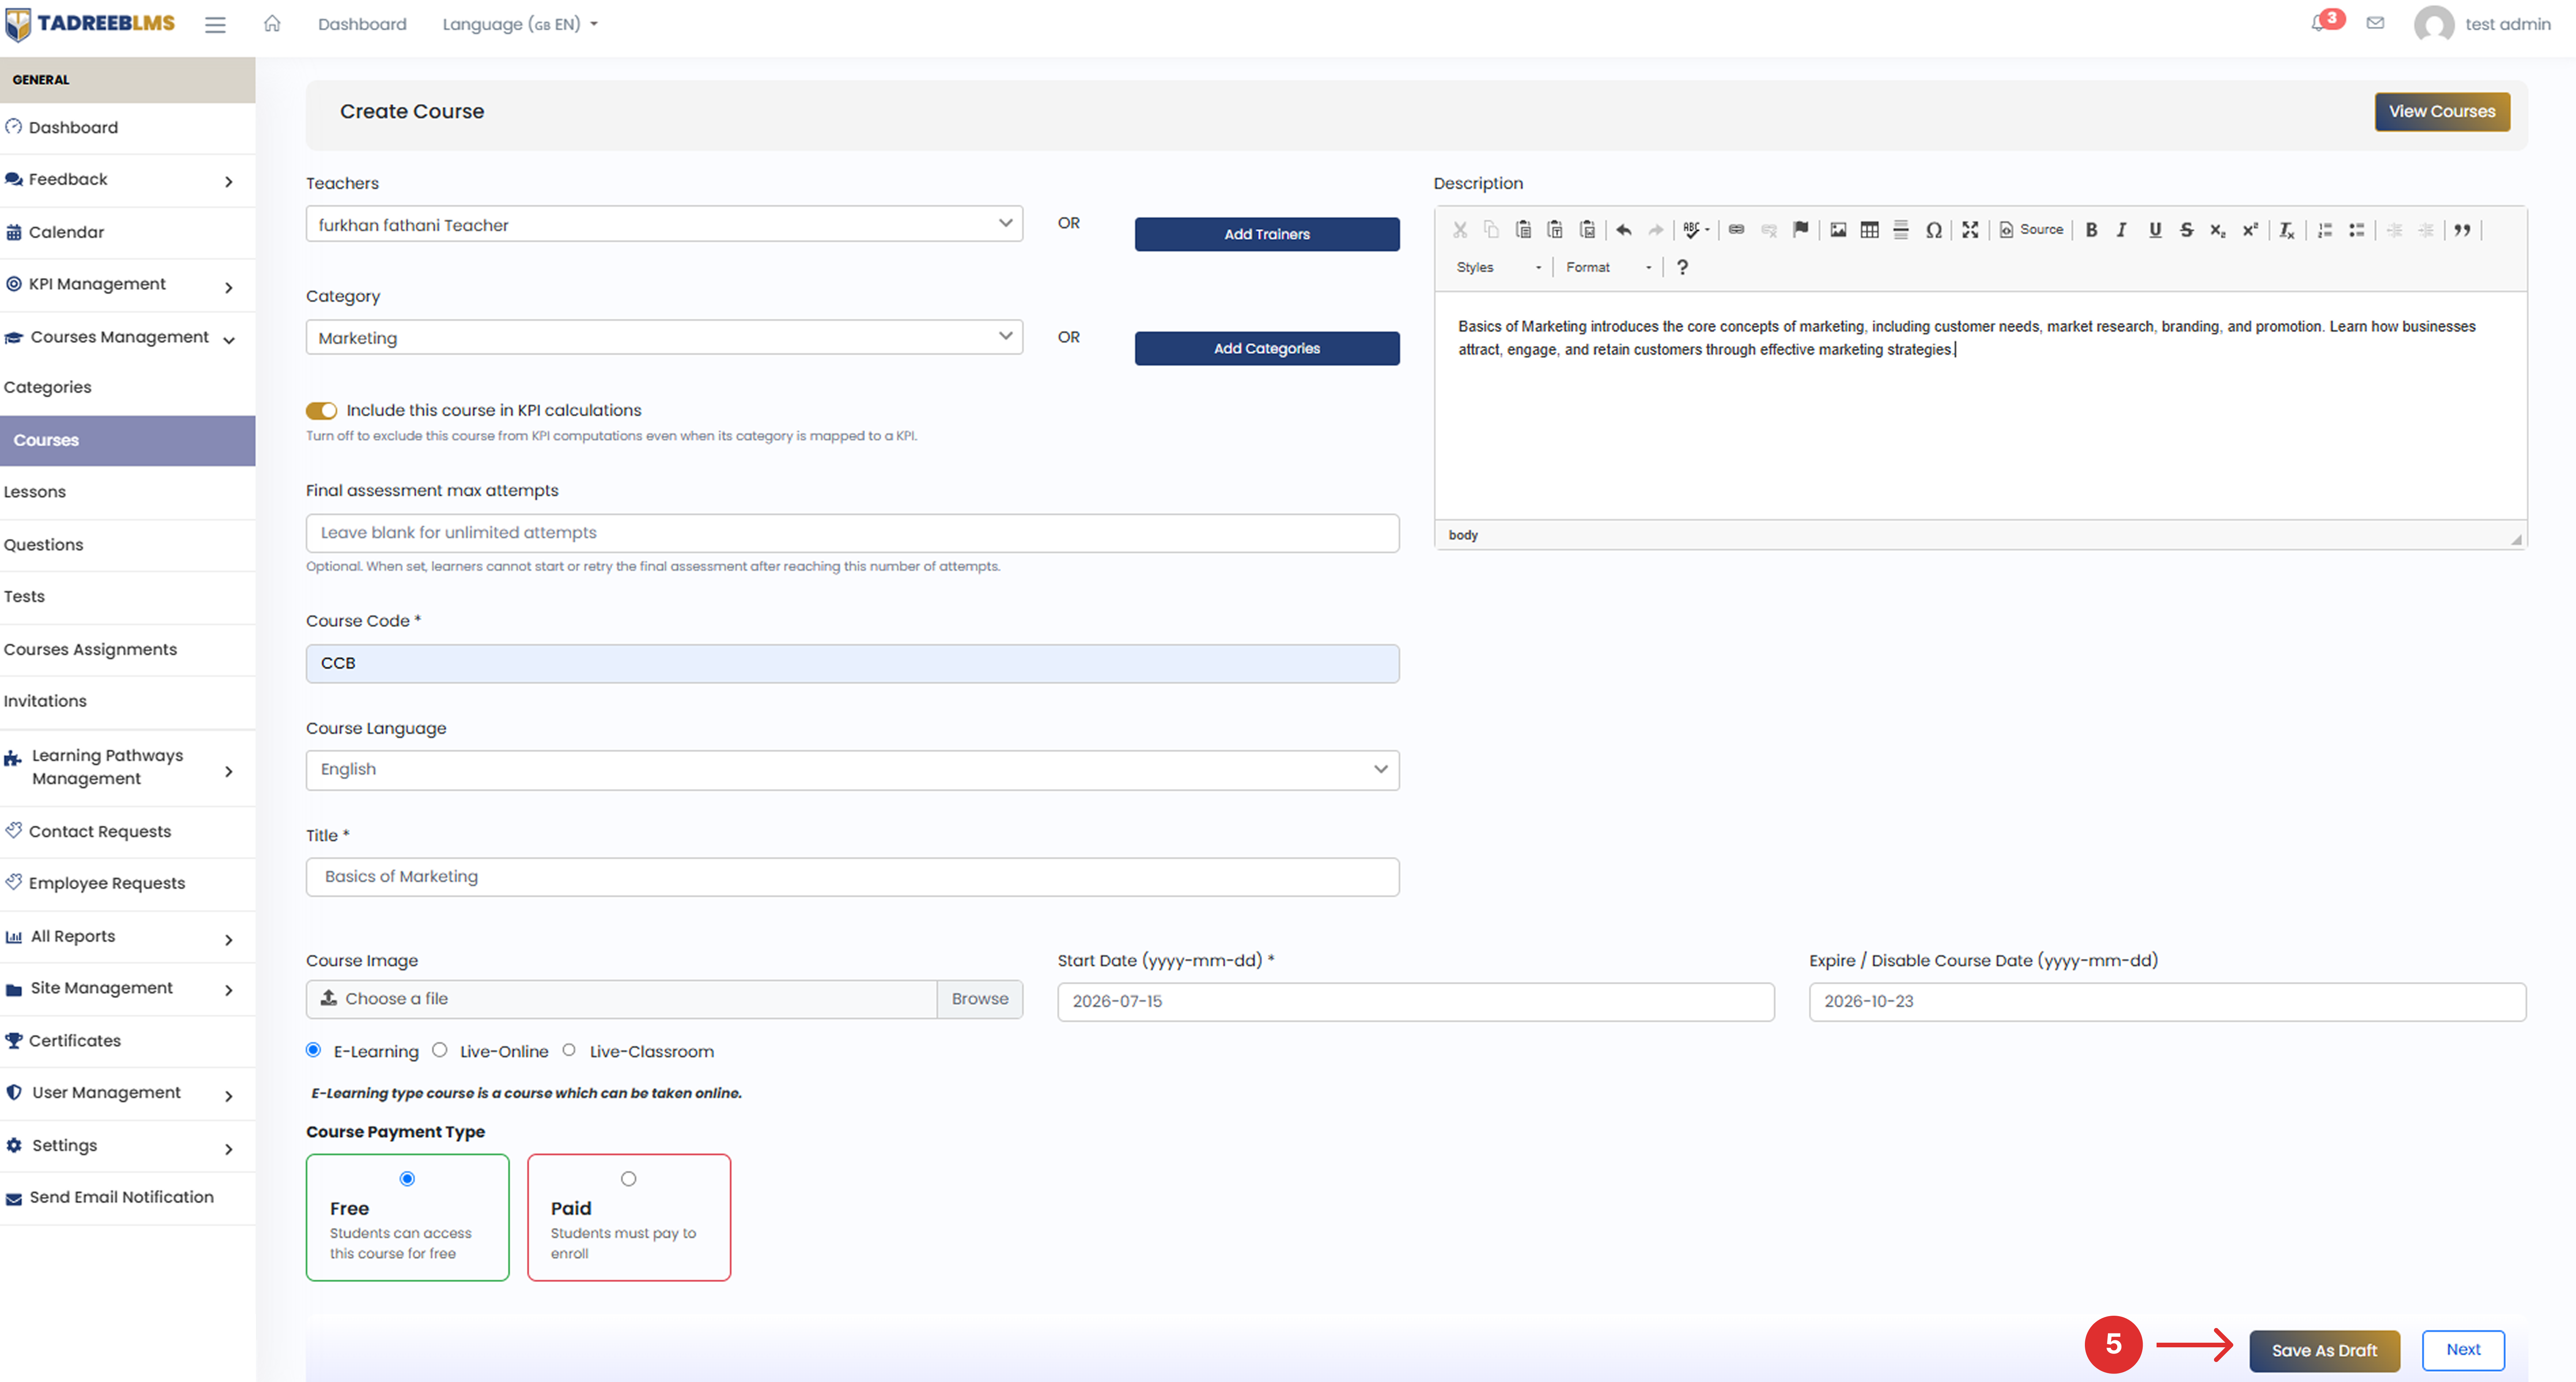Click the View Courses button
Image resolution: width=2576 pixels, height=1382 pixels.
[x=2441, y=112]
